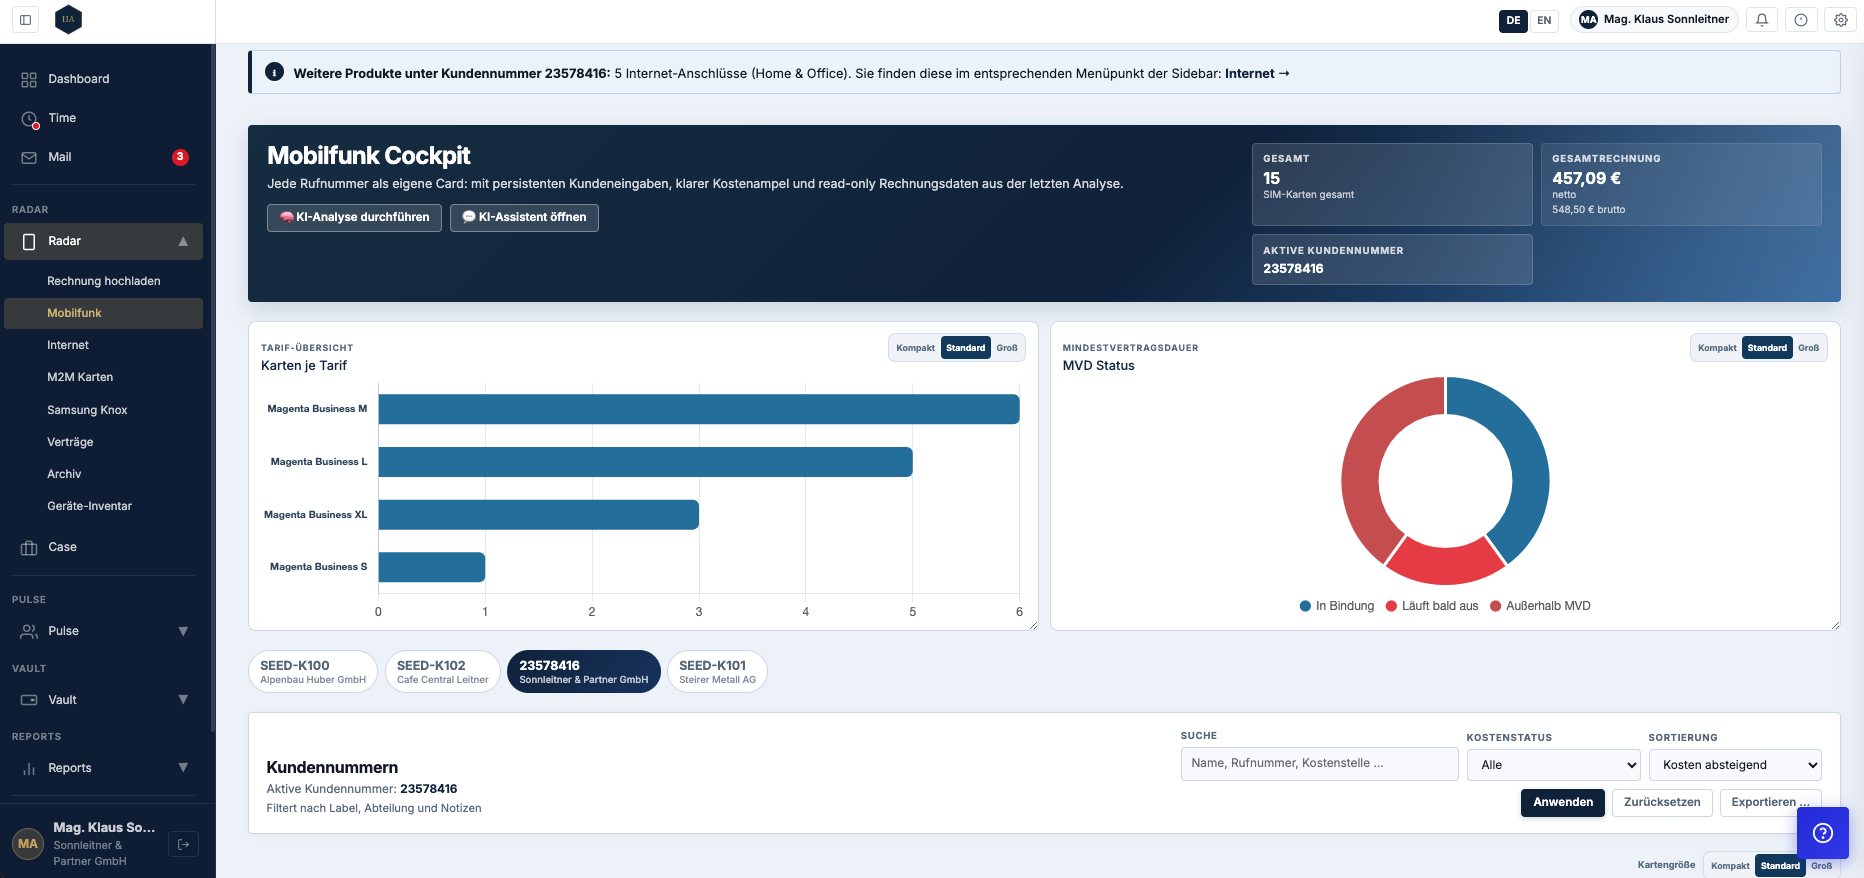Click the info icon in the notice banner

274,72
